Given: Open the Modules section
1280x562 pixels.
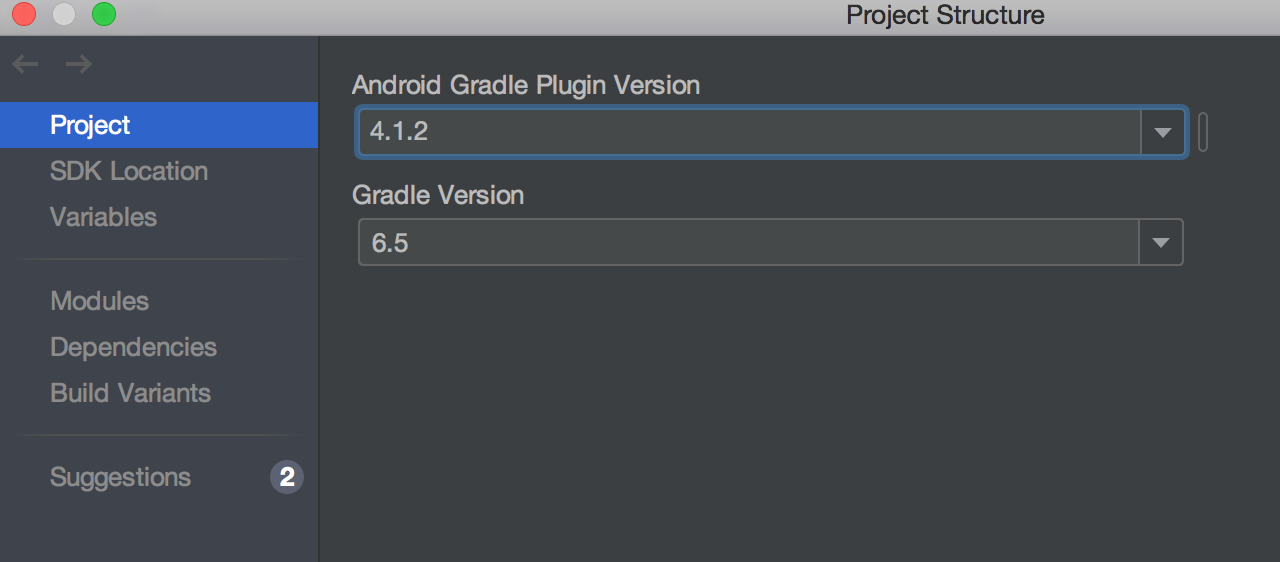Looking at the screenshot, I should 99,301.
